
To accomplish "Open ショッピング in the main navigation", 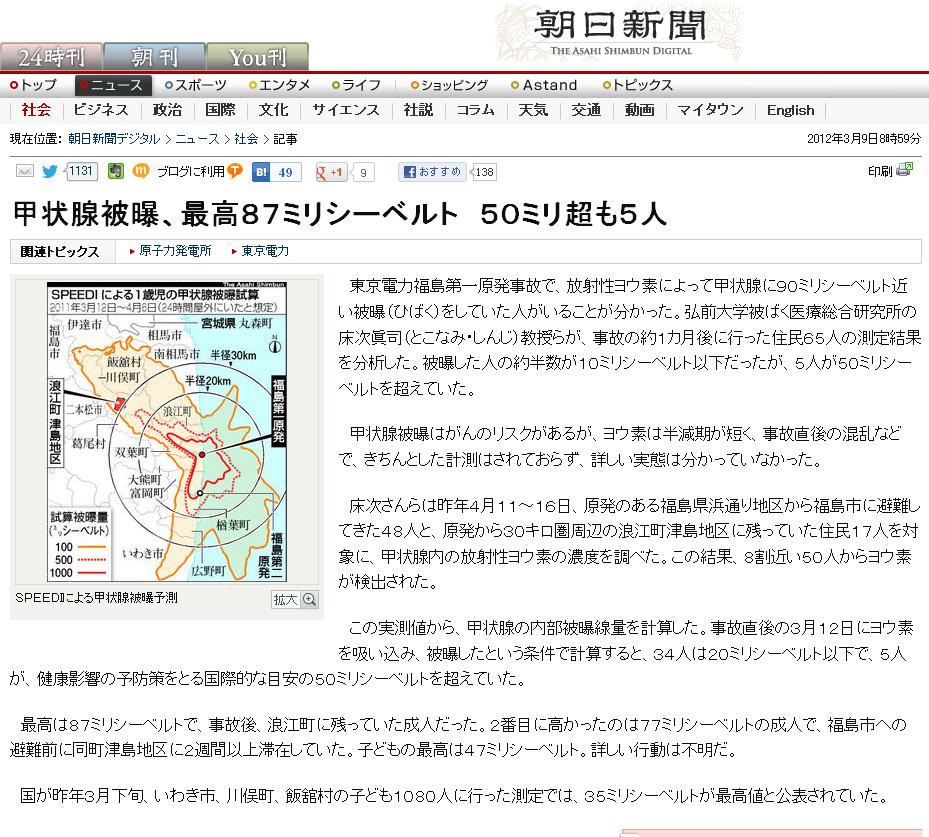I will [x=450, y=85].
